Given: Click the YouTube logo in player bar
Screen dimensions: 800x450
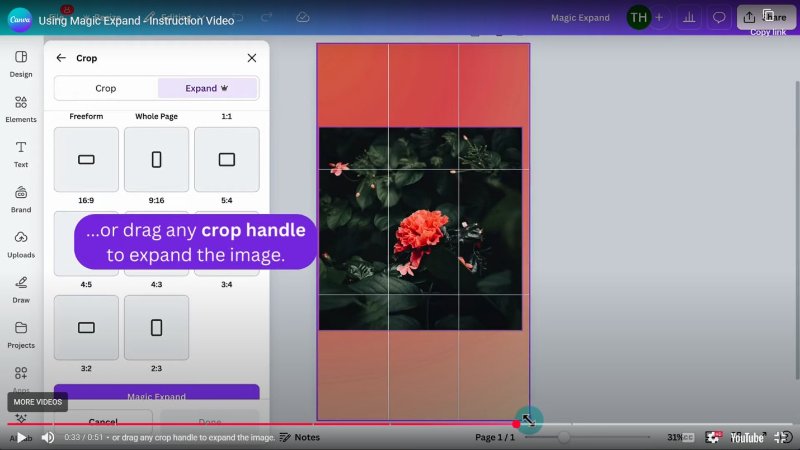Looking at the screenshot, I should (x=747, y=437).
